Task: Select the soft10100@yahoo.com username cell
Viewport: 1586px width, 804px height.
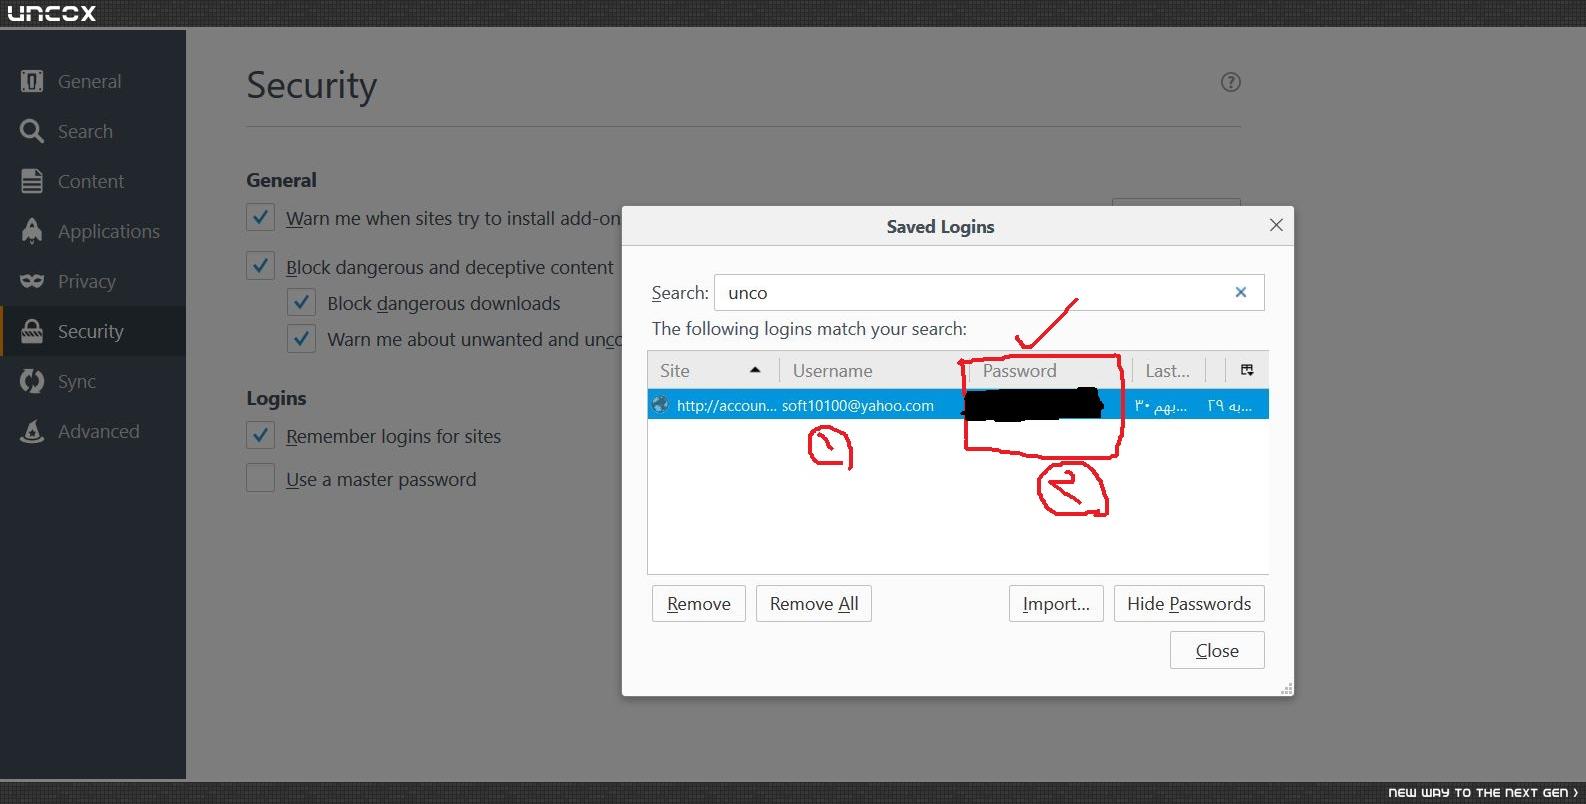Action: click(858, 405)
